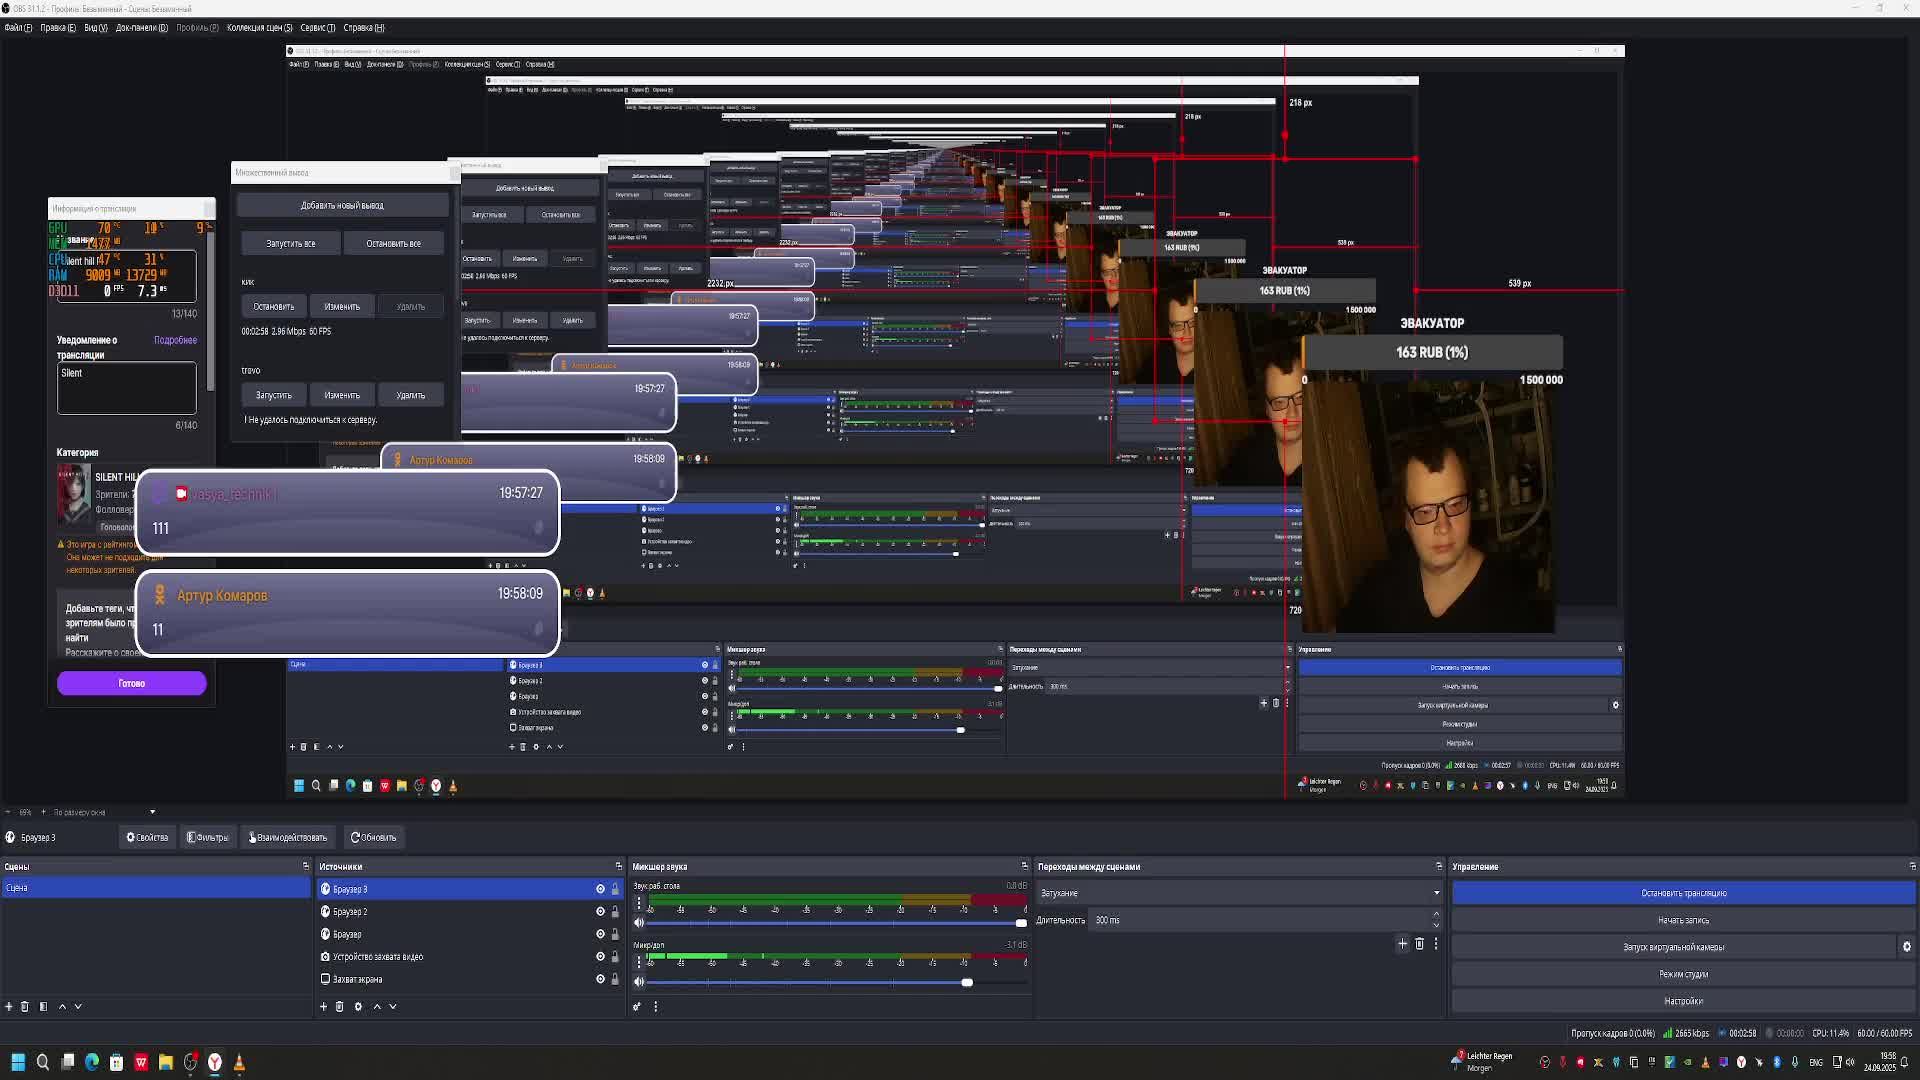Click the remove source trash icon
Image resolution: width=1920 pixels, height=1080 pixels.
coord(340,1006)
